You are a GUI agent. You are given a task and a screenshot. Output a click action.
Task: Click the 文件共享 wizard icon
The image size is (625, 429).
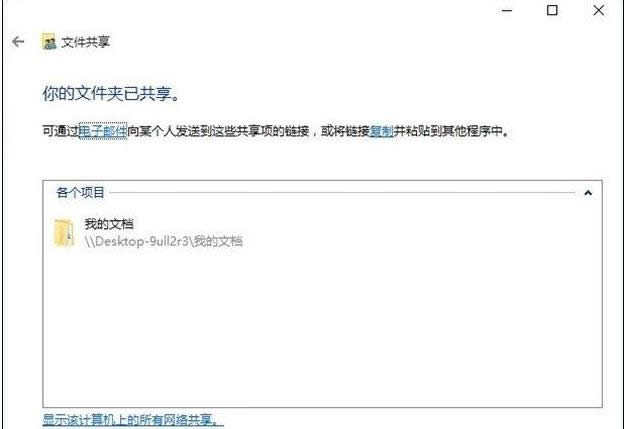pos(49,41)
